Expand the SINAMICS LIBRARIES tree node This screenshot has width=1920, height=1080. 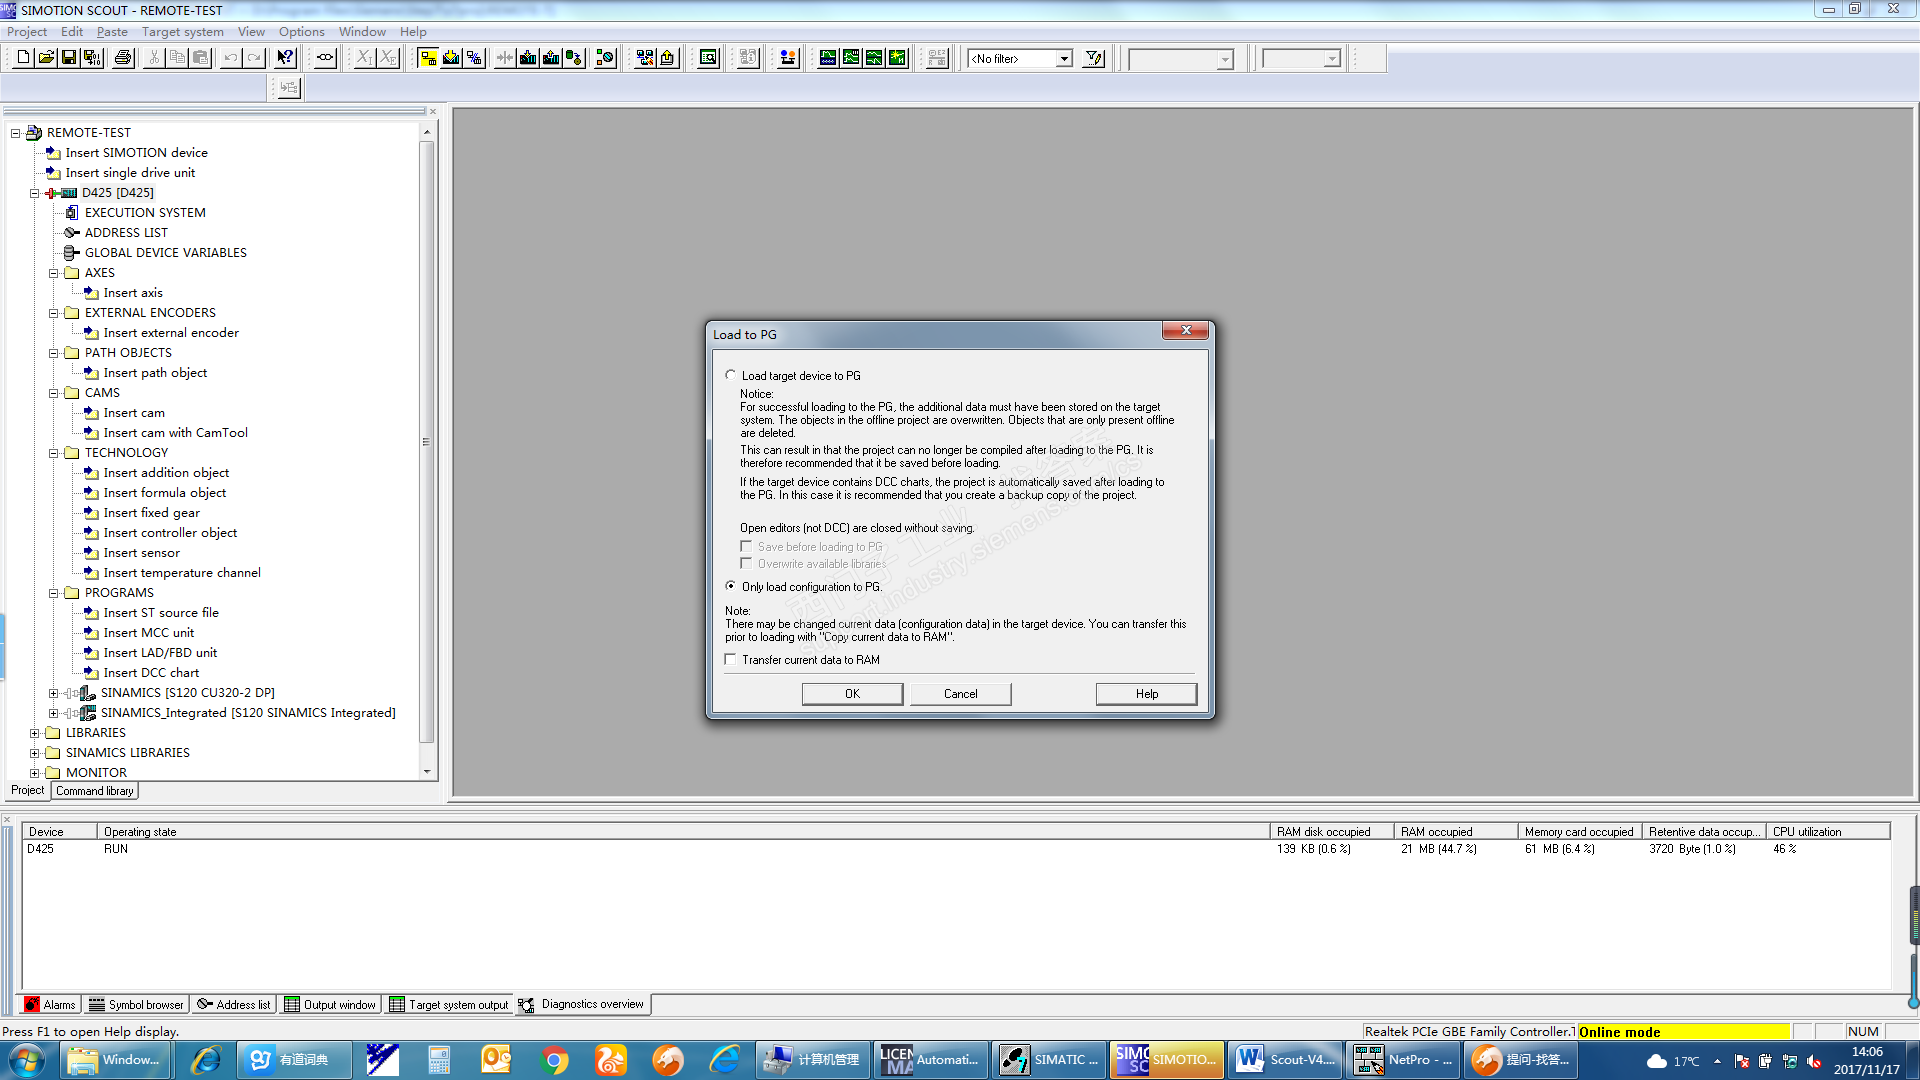coord(35,753)
